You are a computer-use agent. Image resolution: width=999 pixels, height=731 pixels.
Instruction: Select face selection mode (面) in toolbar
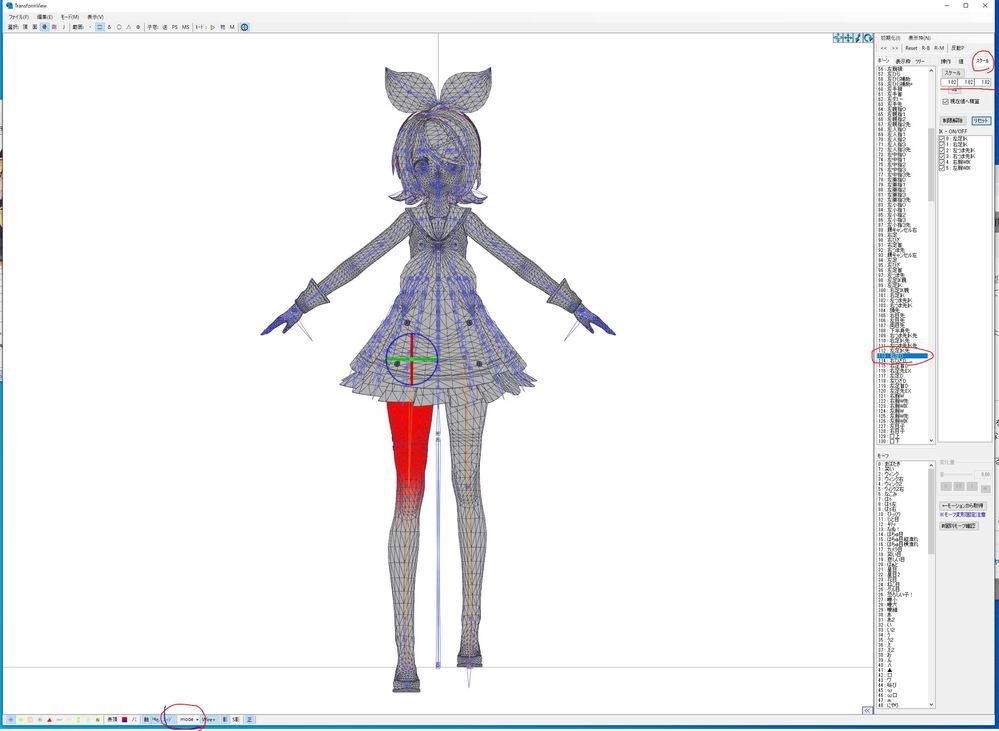34,27
